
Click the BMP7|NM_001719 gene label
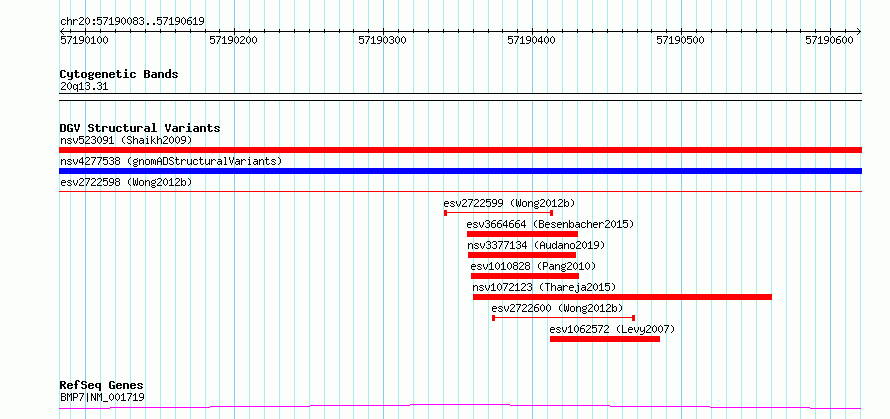[x=102, y=397]
